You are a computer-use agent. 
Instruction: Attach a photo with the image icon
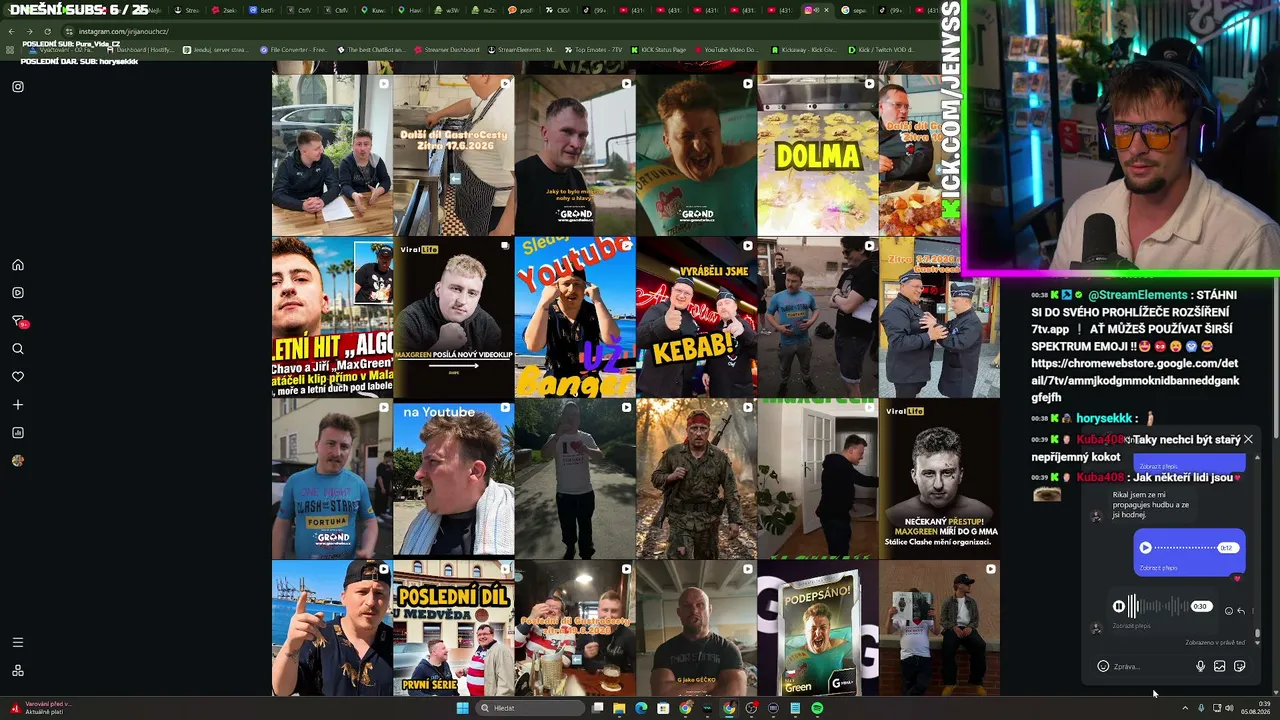click(1219, 666)
